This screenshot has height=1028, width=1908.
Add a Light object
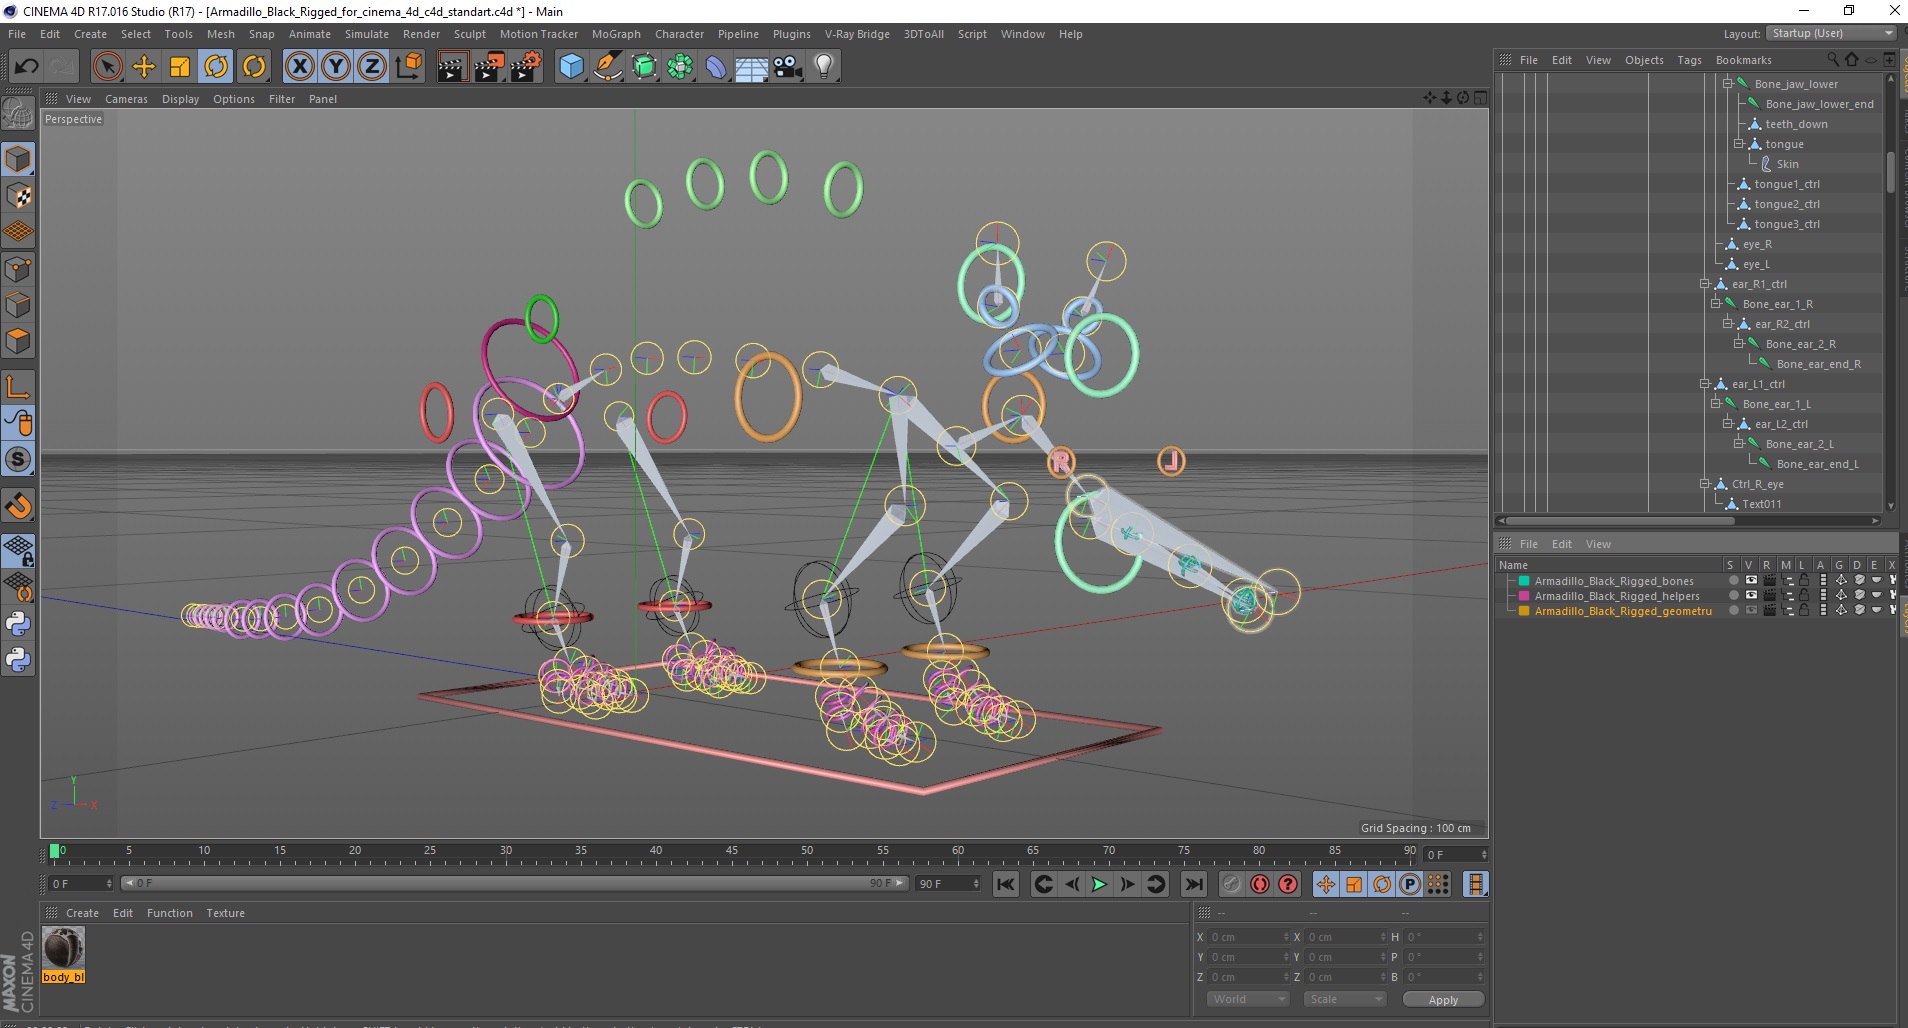[x=824, y=67]
